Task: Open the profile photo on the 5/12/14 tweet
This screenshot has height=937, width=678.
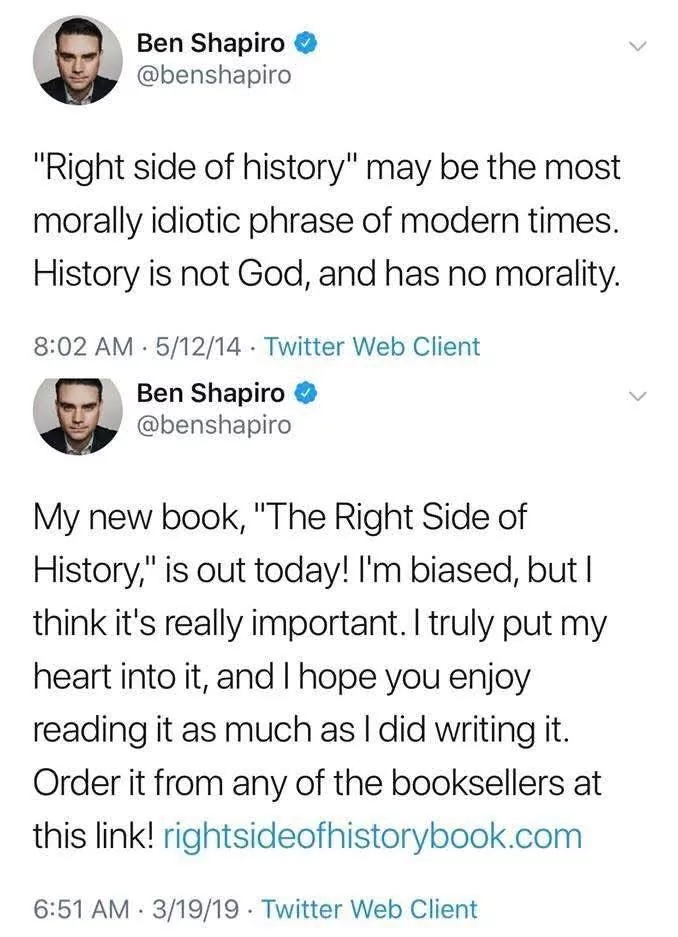Action: (77, 60)
